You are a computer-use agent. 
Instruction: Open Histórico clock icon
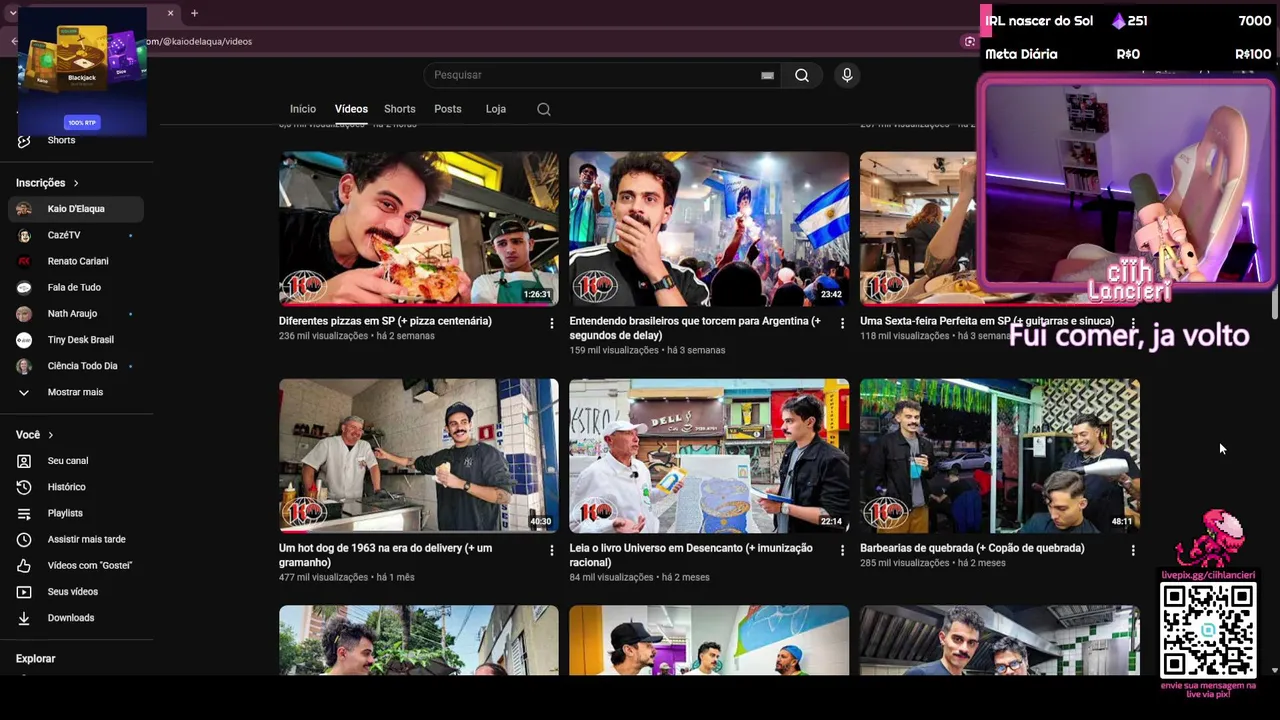[24, 487]
